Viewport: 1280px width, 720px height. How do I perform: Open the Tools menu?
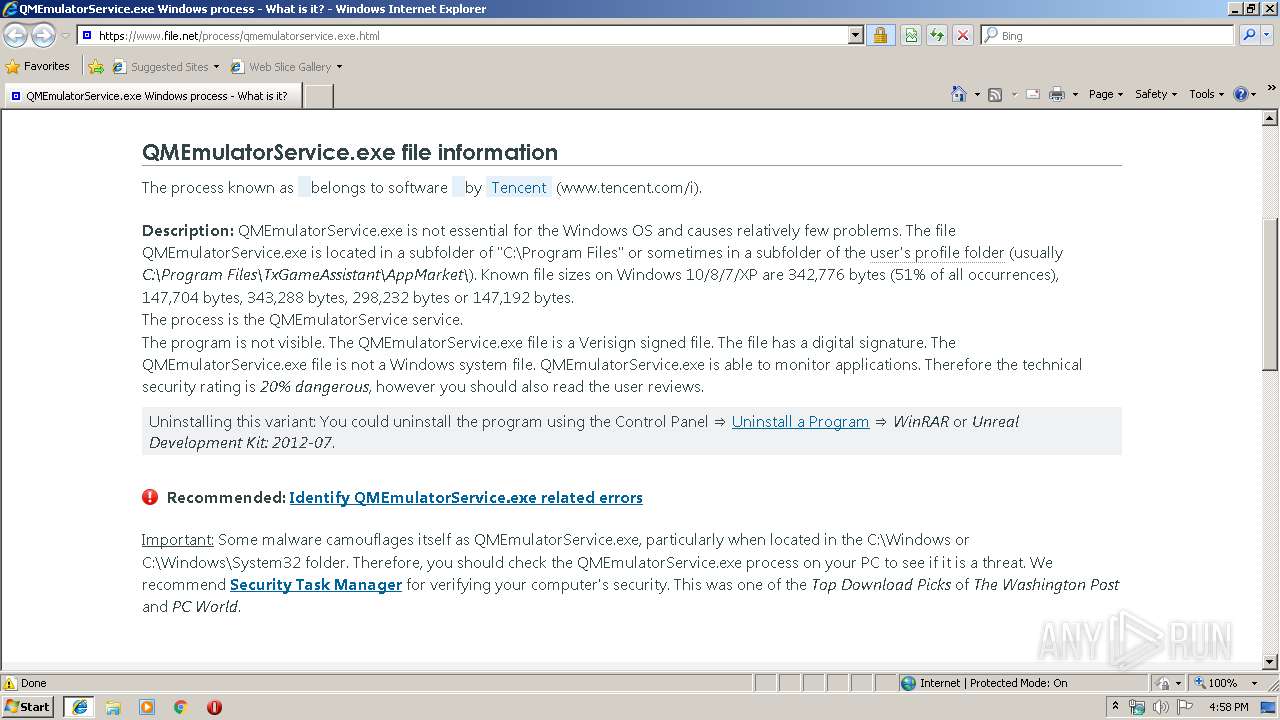(x=1207, y=94)
